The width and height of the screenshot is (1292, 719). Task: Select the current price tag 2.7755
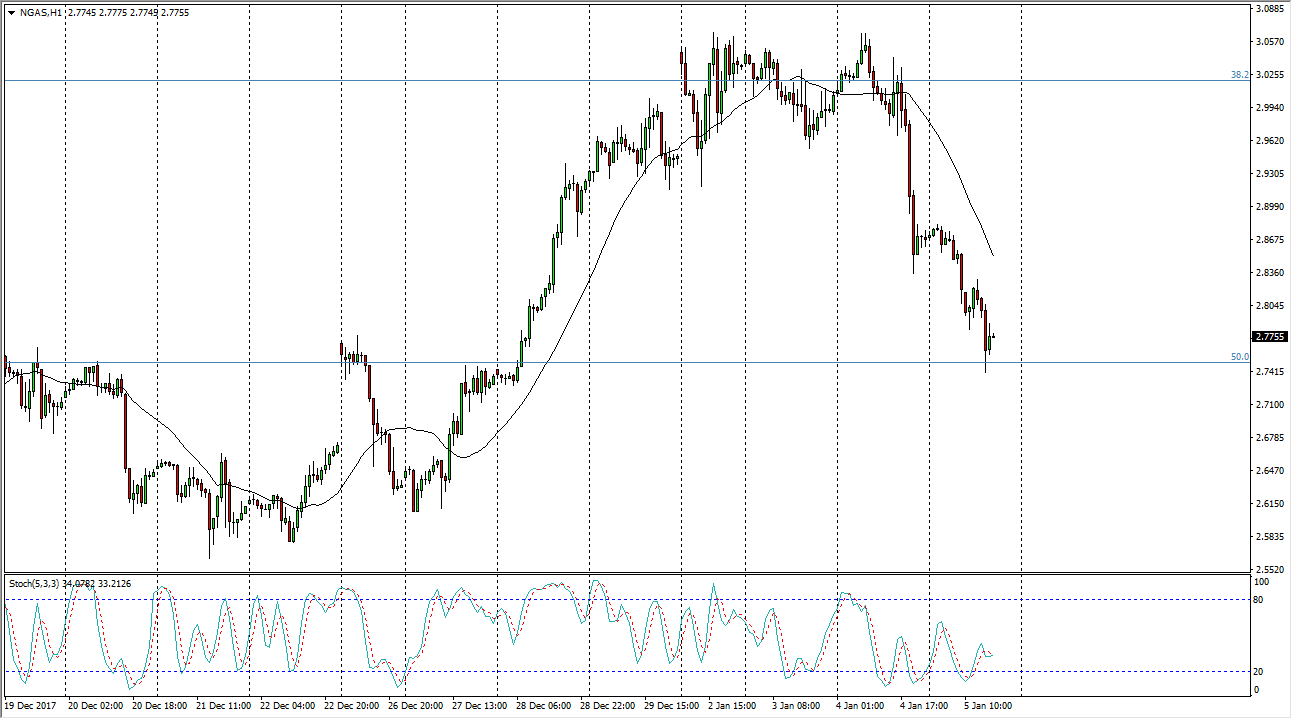pos(1270,337)
